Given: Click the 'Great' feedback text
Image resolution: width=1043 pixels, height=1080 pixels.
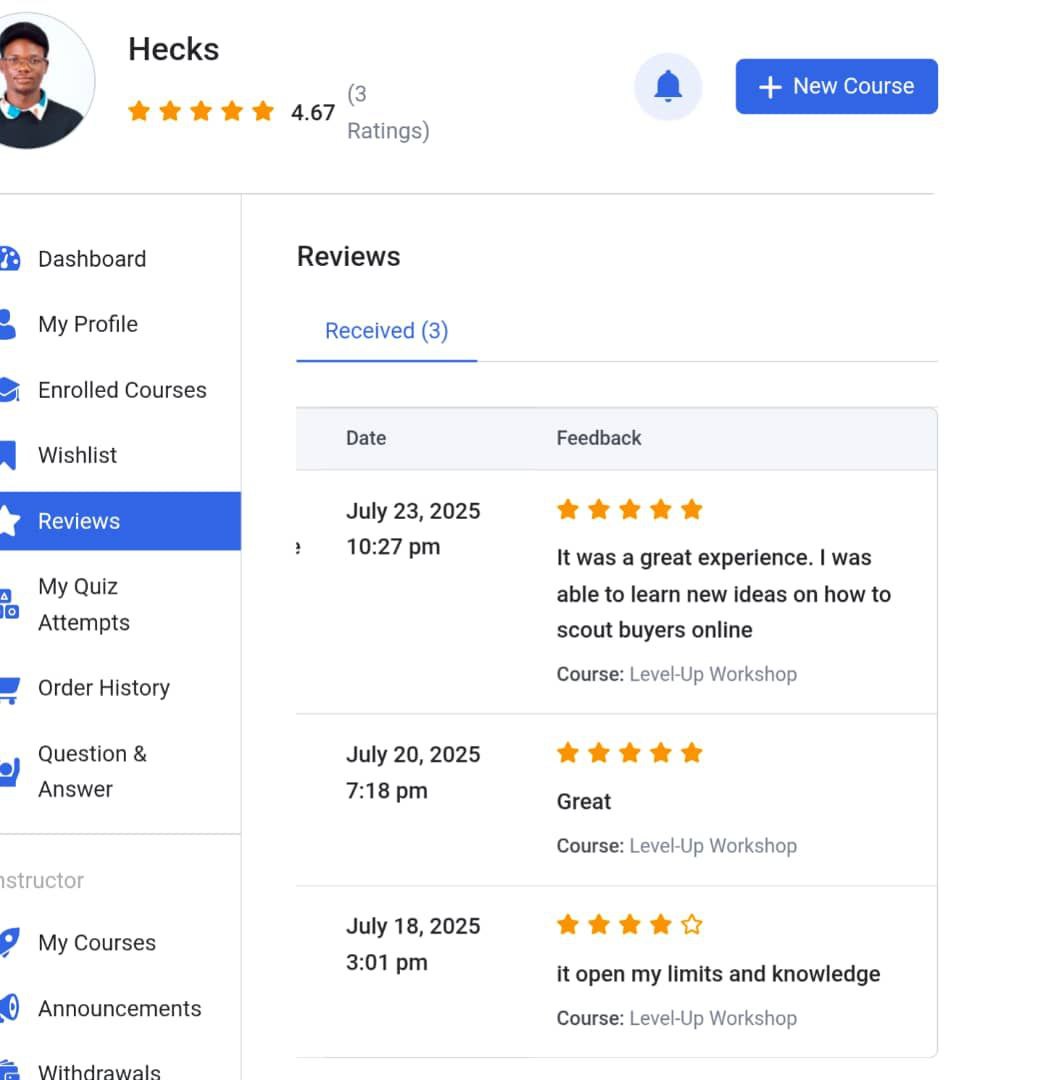Looking at the screenshot, I should [x=584, y=802].
